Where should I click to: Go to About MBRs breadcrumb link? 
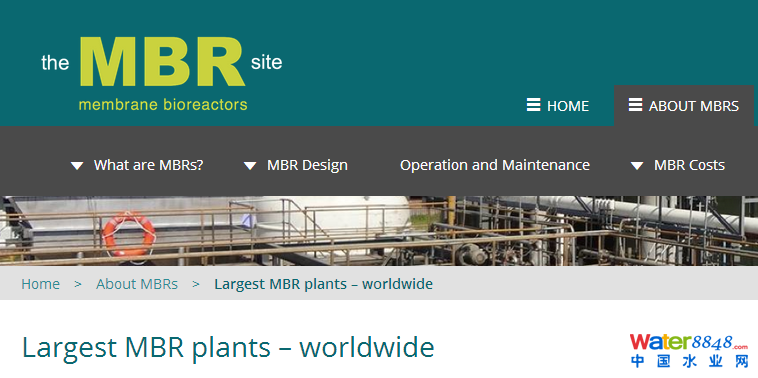[137, 284]
